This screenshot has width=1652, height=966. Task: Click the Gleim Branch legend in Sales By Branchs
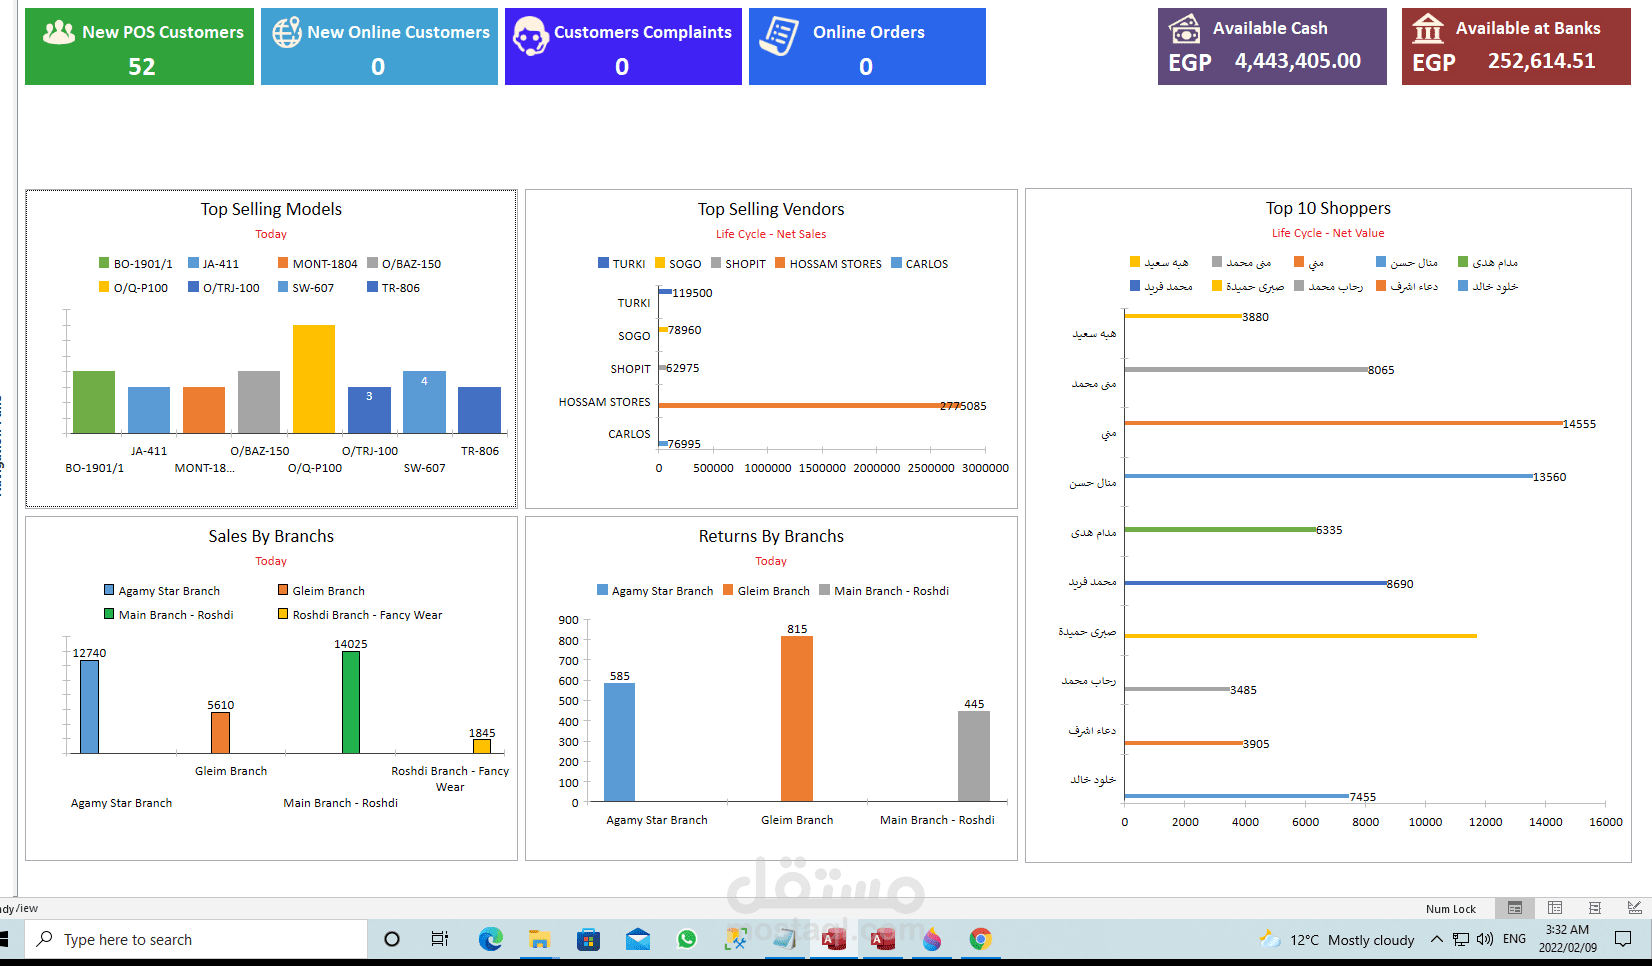(x=321, y=590)
